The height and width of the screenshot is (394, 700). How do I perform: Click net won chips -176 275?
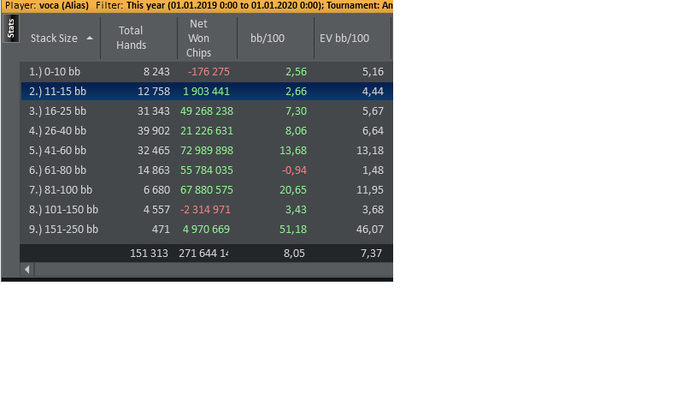point(208,72)
